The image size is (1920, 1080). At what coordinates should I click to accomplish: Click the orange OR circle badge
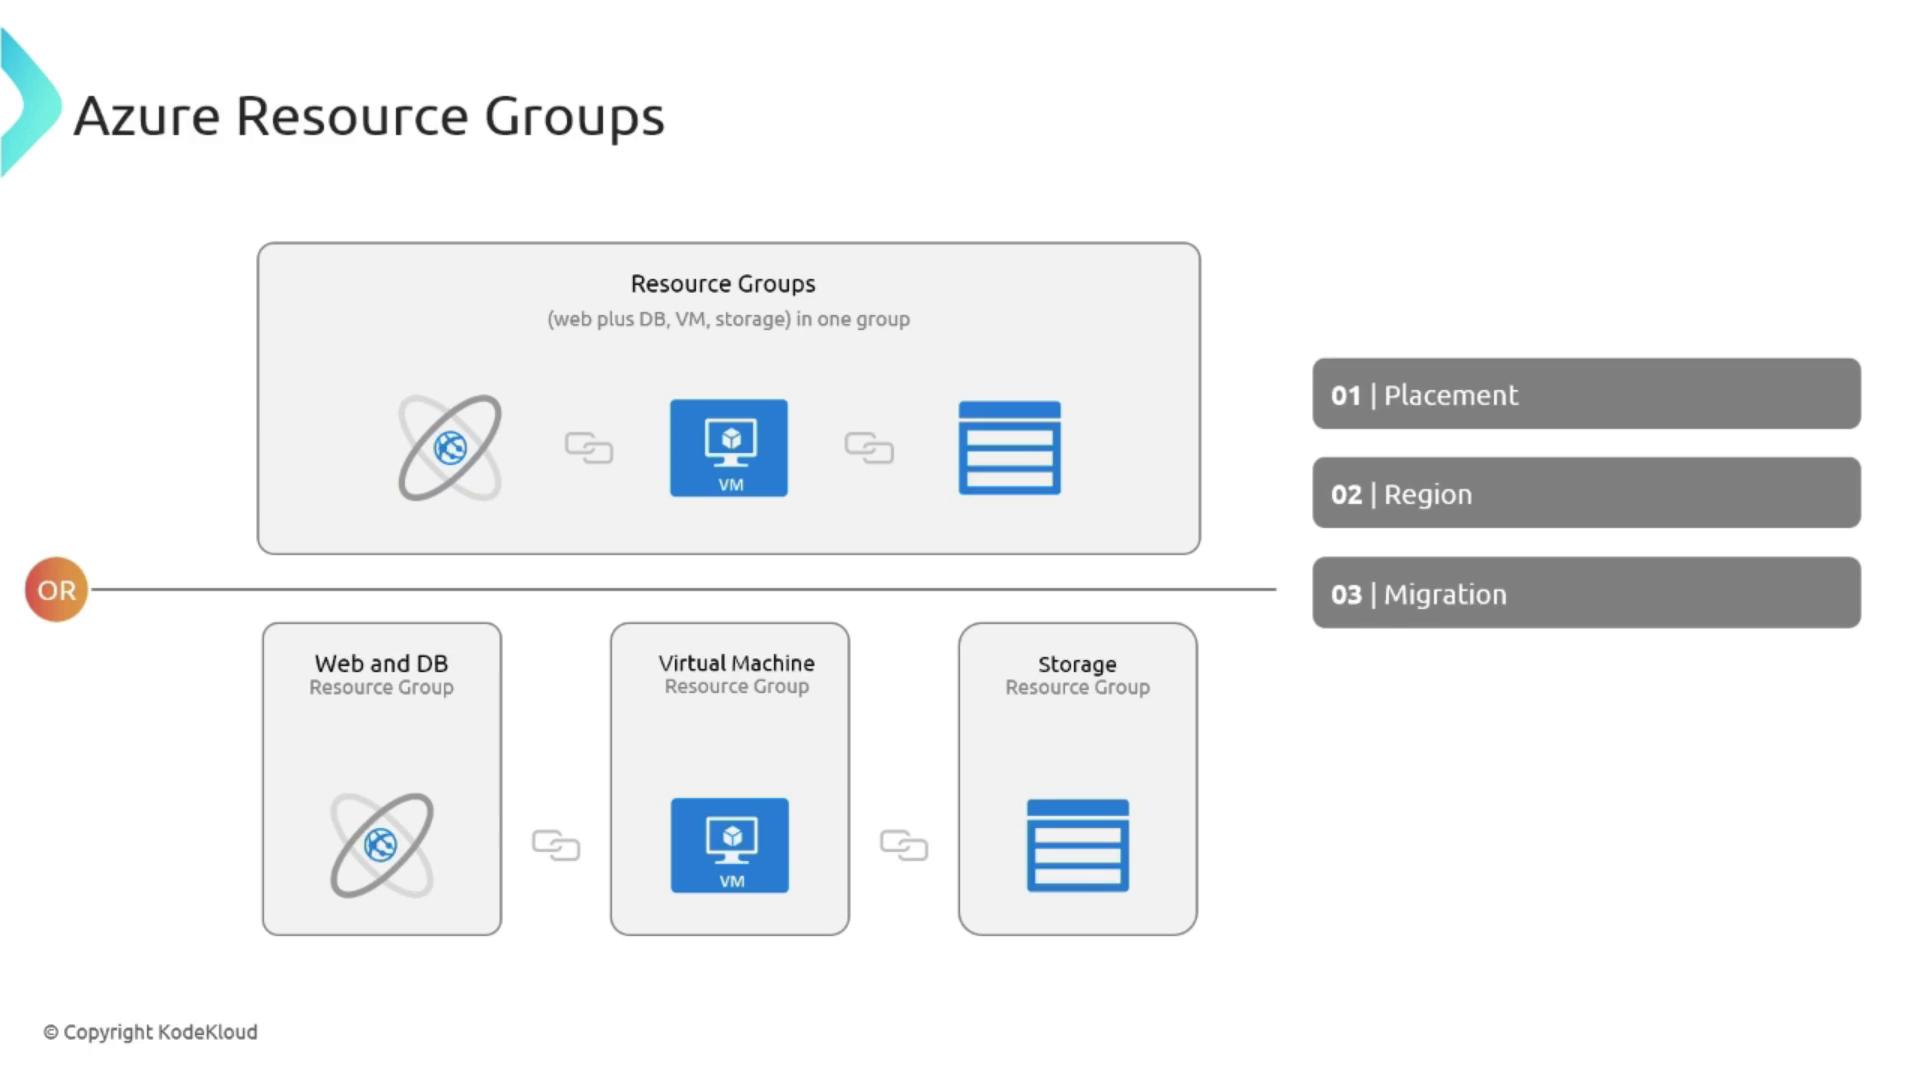click(x=57, y=590)
